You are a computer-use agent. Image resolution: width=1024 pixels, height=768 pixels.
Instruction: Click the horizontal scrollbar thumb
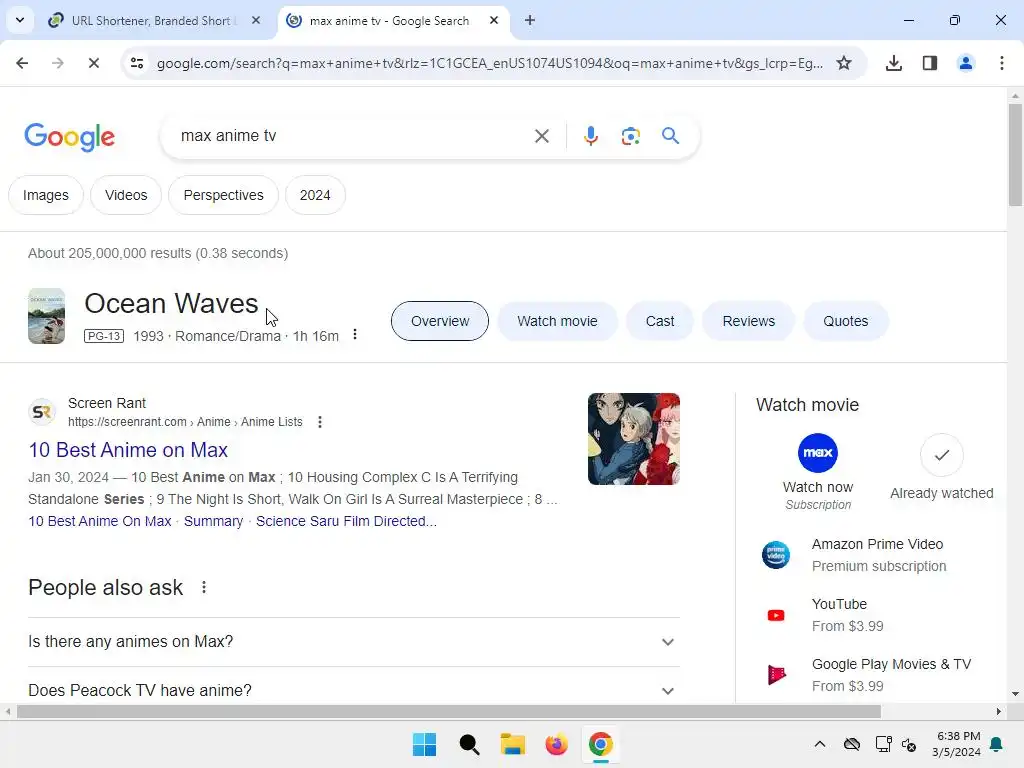pyautogui.click(x=449, y=711)
